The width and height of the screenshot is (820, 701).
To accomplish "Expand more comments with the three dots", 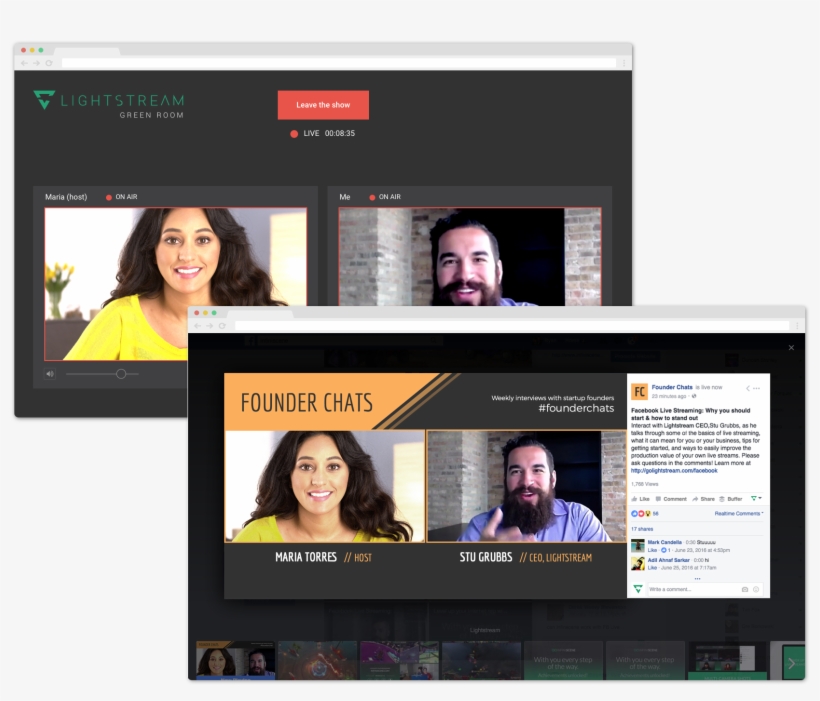I will 697,579.
